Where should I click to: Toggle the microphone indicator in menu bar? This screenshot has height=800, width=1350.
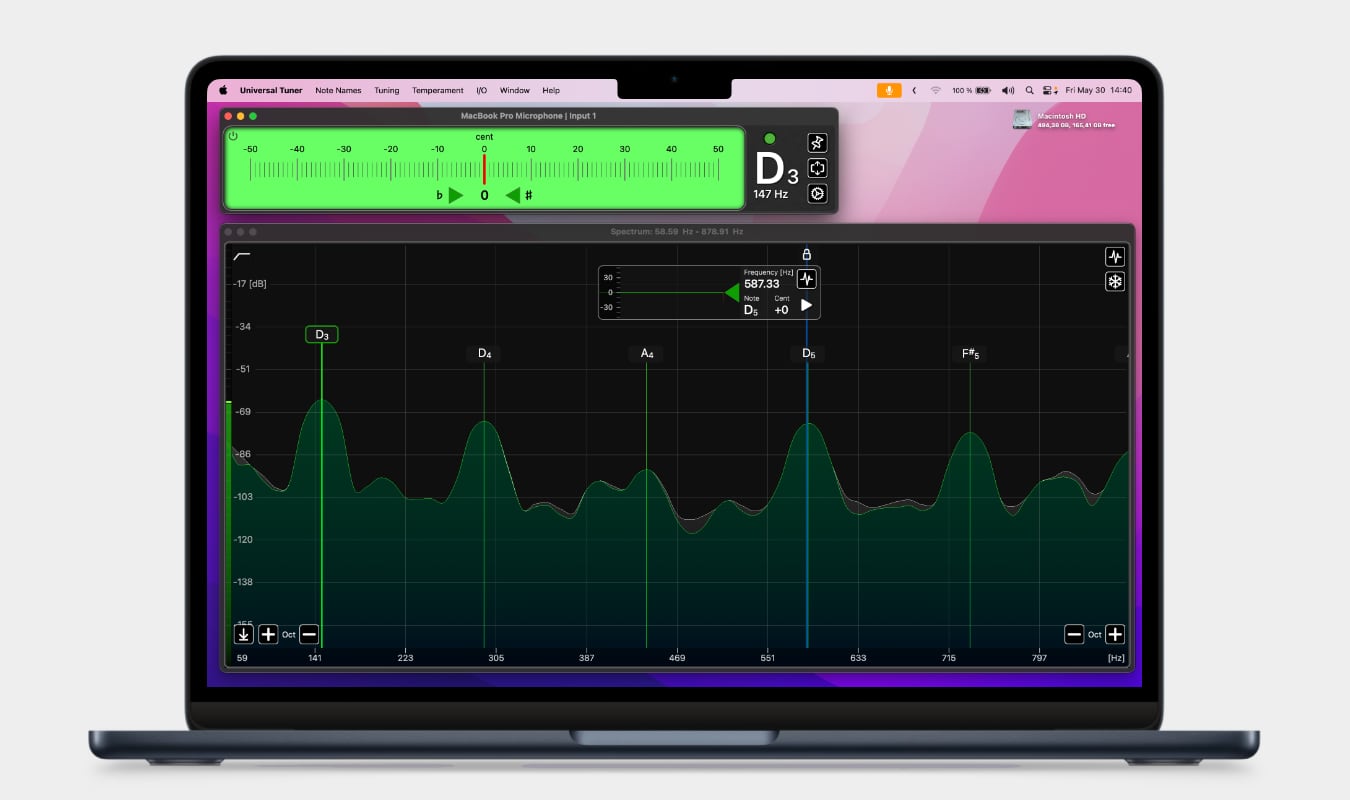coord(888,90)
